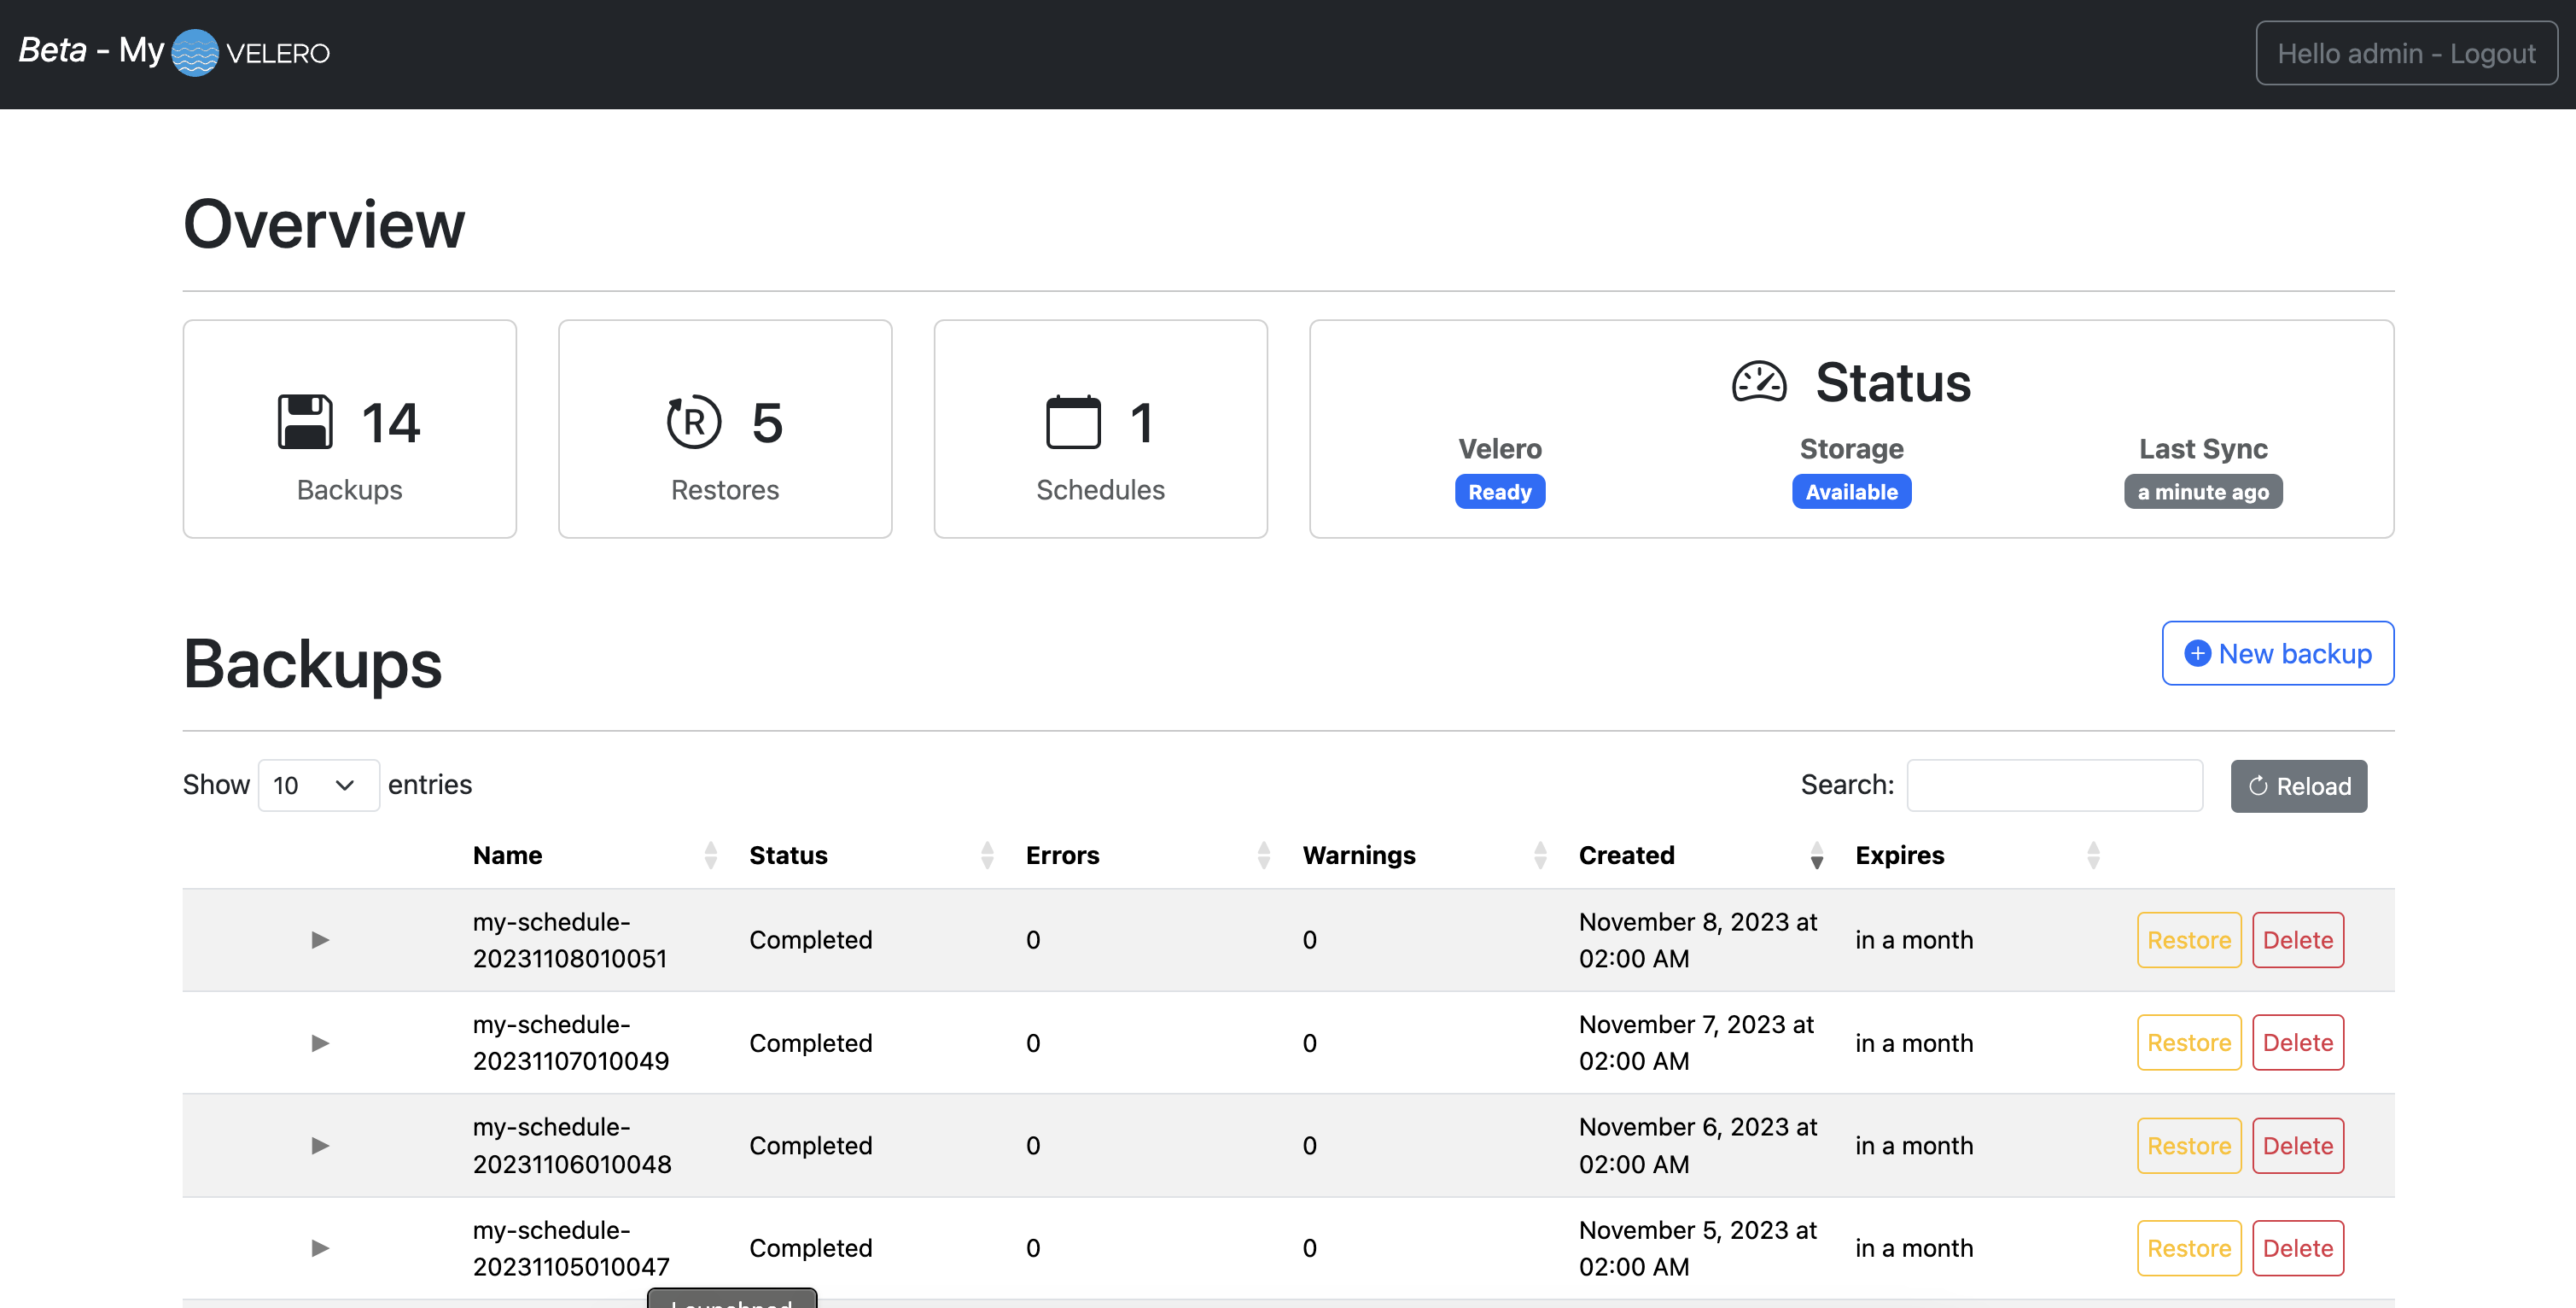This screenshot has width=2576, height=1308.
Task: Click Hello admin - Logout link
Action: (2405, 53)
